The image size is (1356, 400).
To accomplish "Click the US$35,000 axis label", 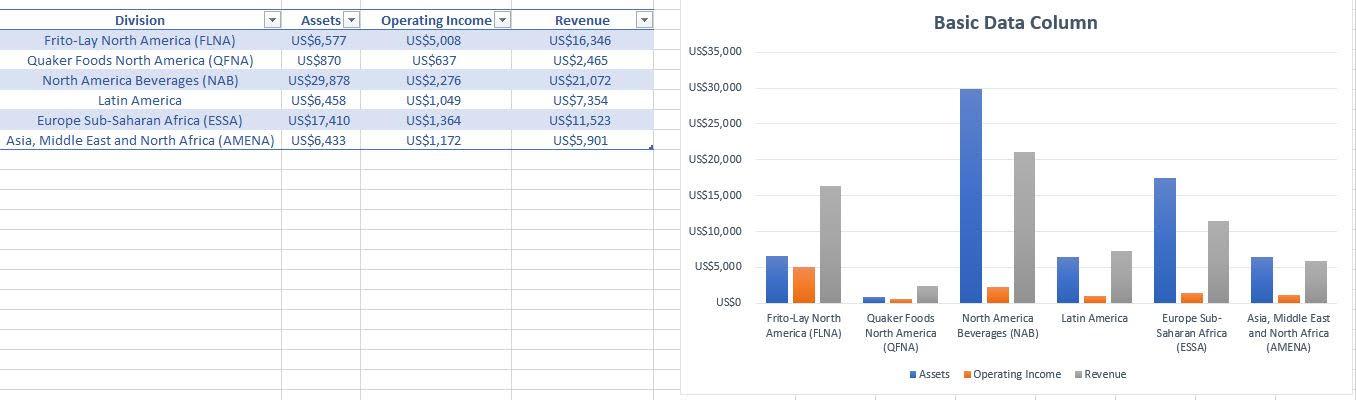I will pyautogui.click(x=716, y=51).
